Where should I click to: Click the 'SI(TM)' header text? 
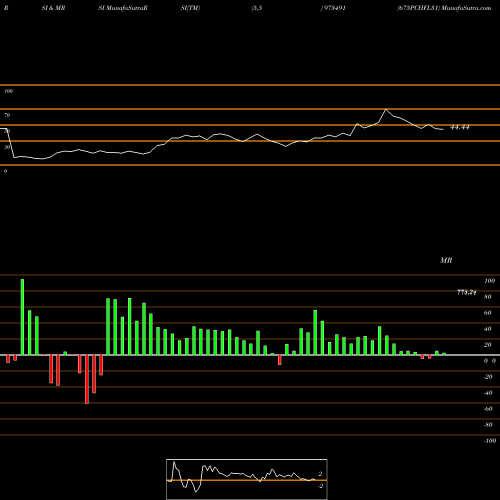pos(190,8)
